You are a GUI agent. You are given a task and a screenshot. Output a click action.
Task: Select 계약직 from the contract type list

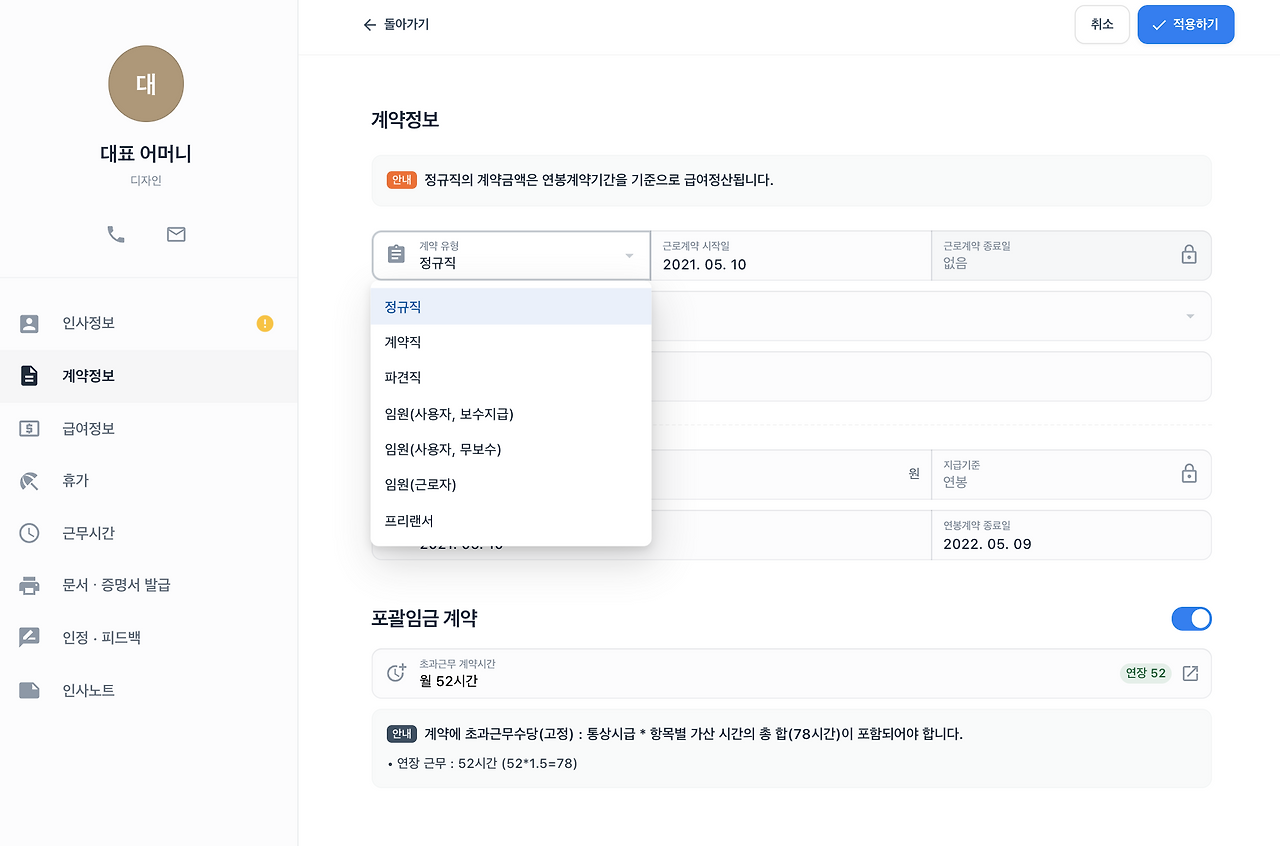[511, 342]
